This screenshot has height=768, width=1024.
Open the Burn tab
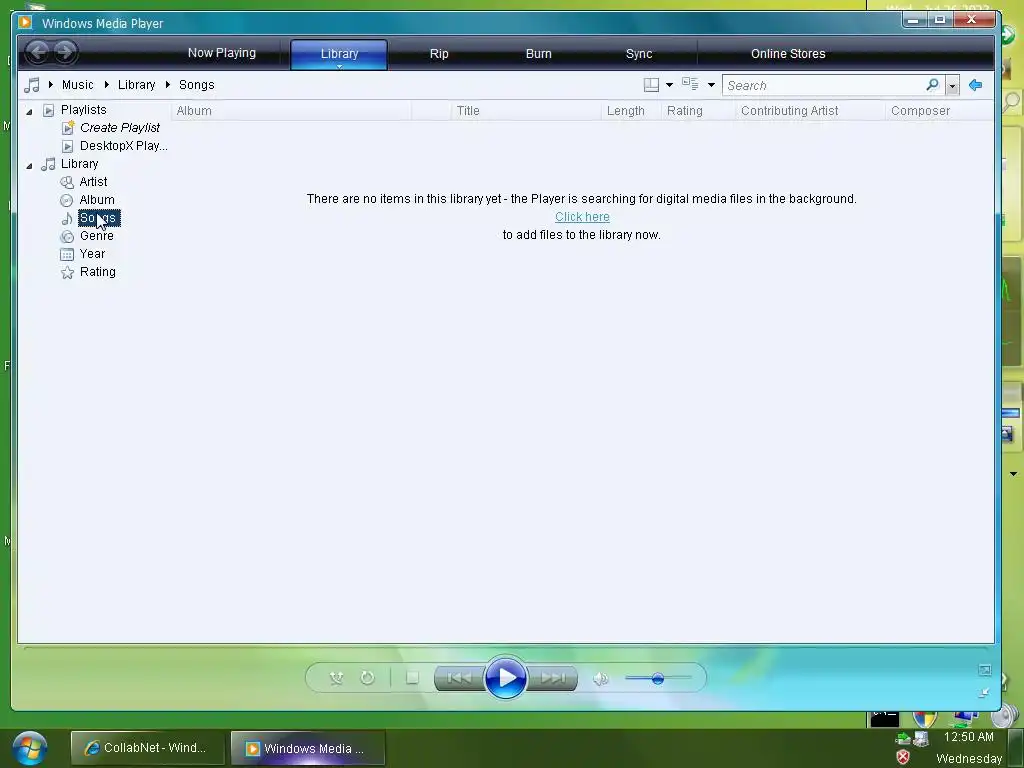click(x=539, y=54)
